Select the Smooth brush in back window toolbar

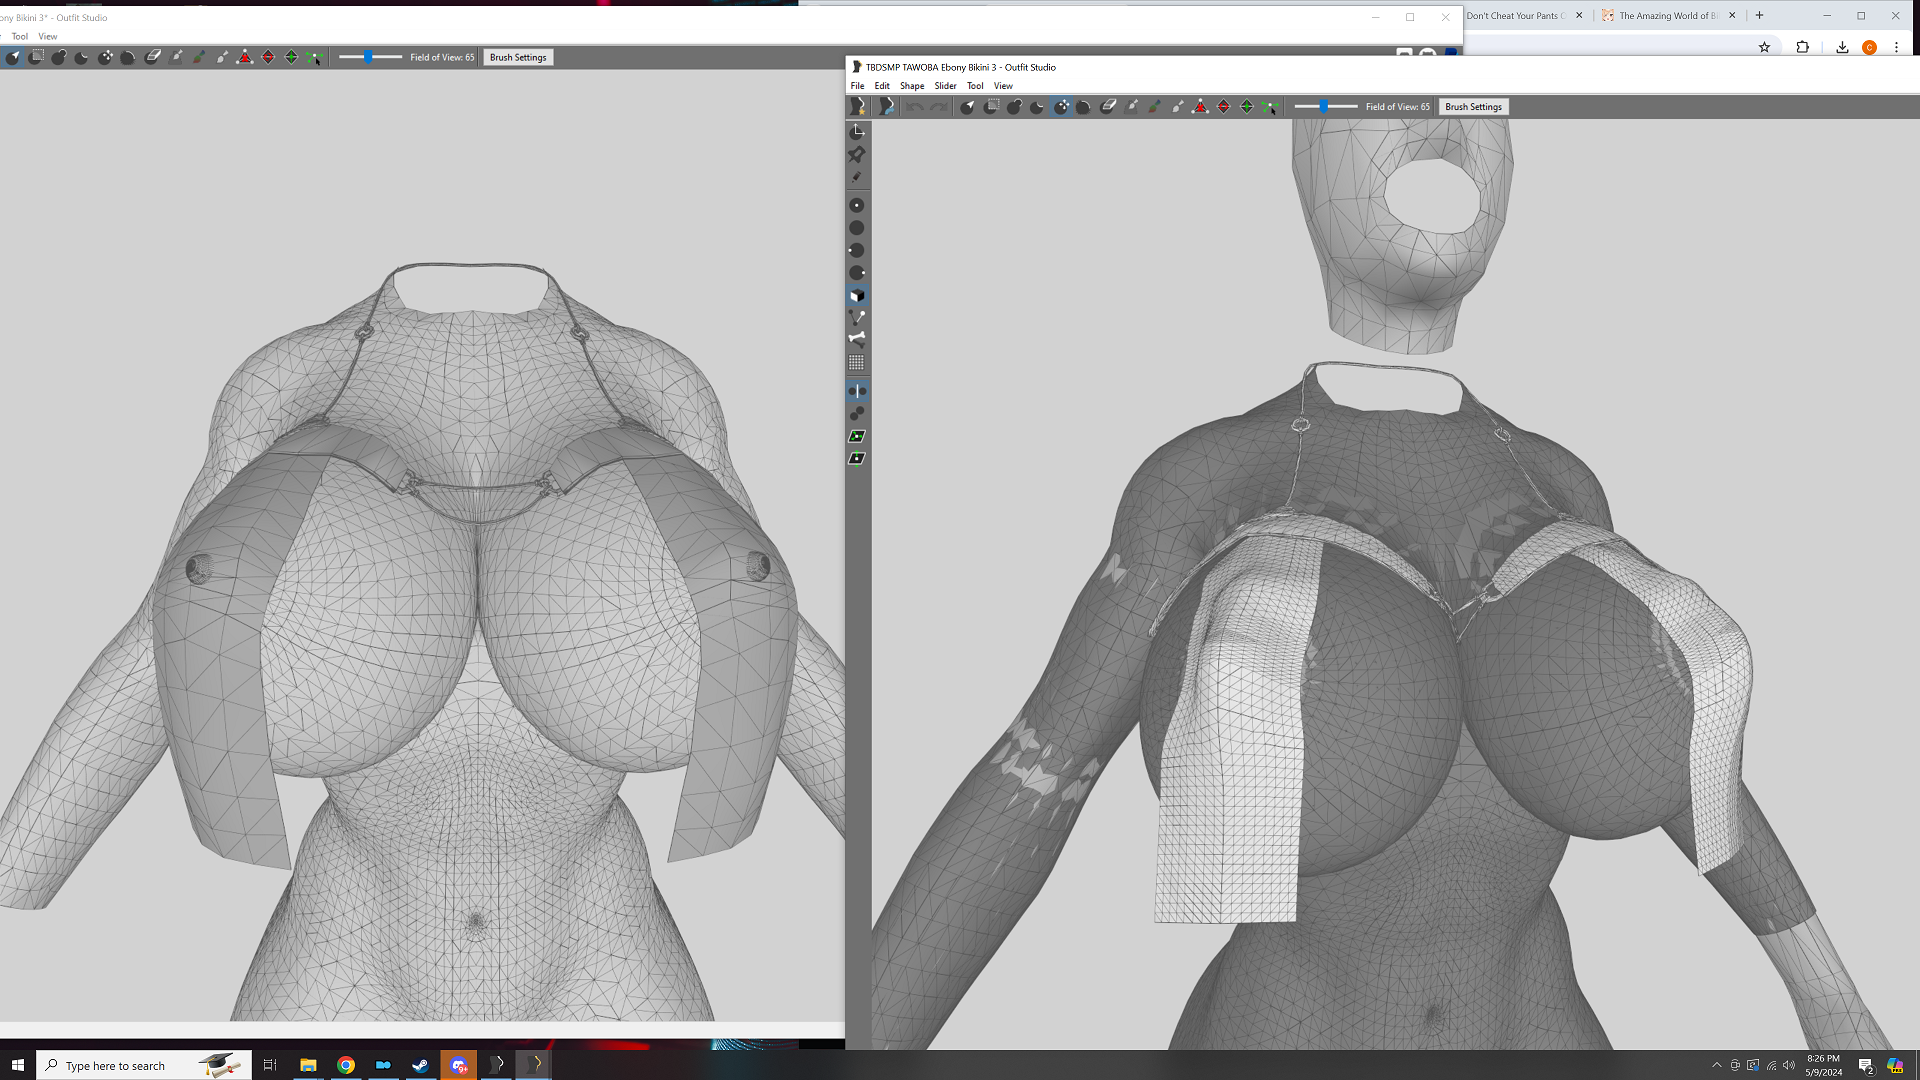(x=128, y=57)
